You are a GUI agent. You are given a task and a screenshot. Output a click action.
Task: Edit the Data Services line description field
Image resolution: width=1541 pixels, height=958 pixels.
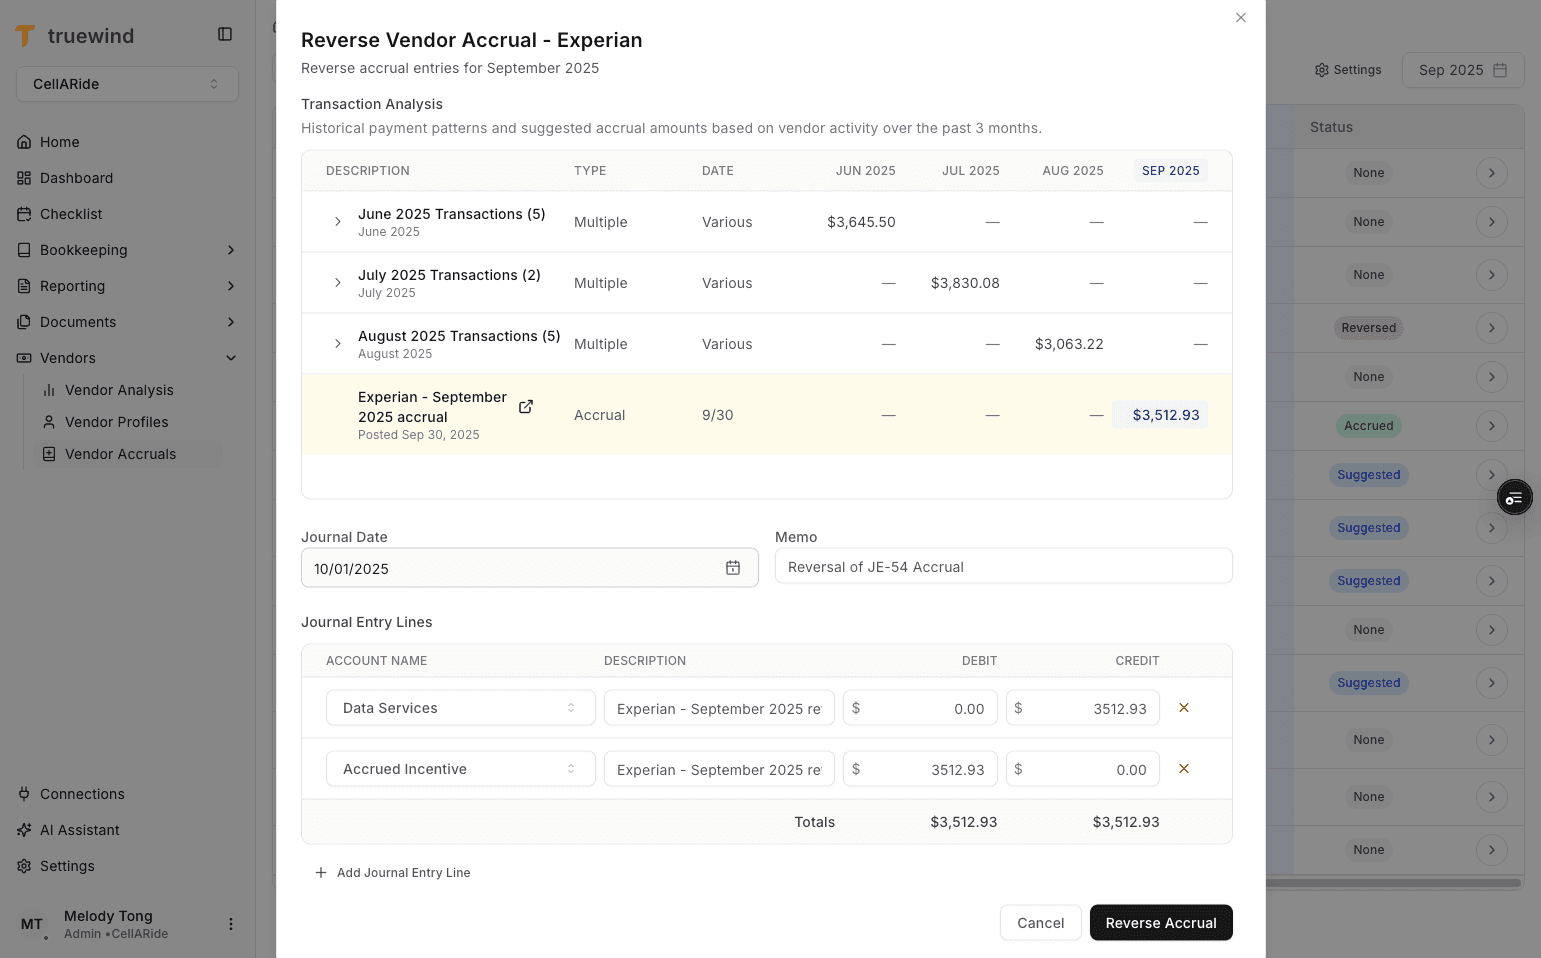pos(719,708)
